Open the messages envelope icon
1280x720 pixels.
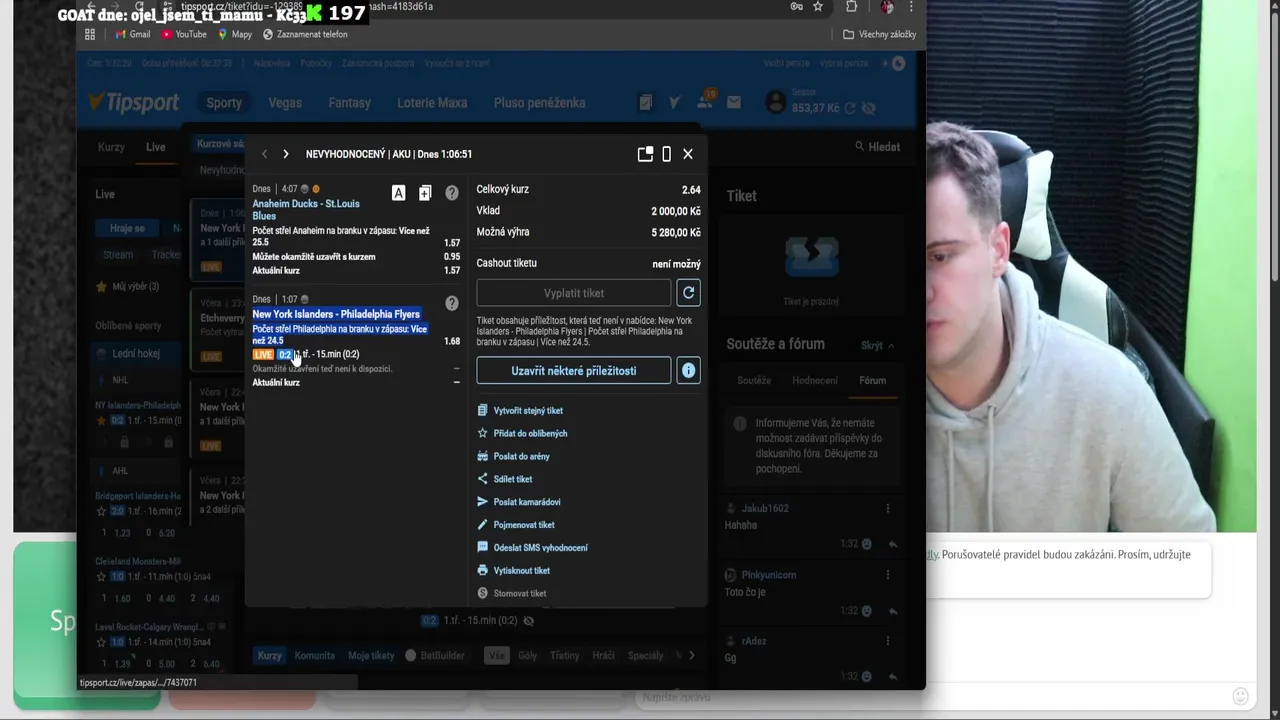(x=734, y=102)
